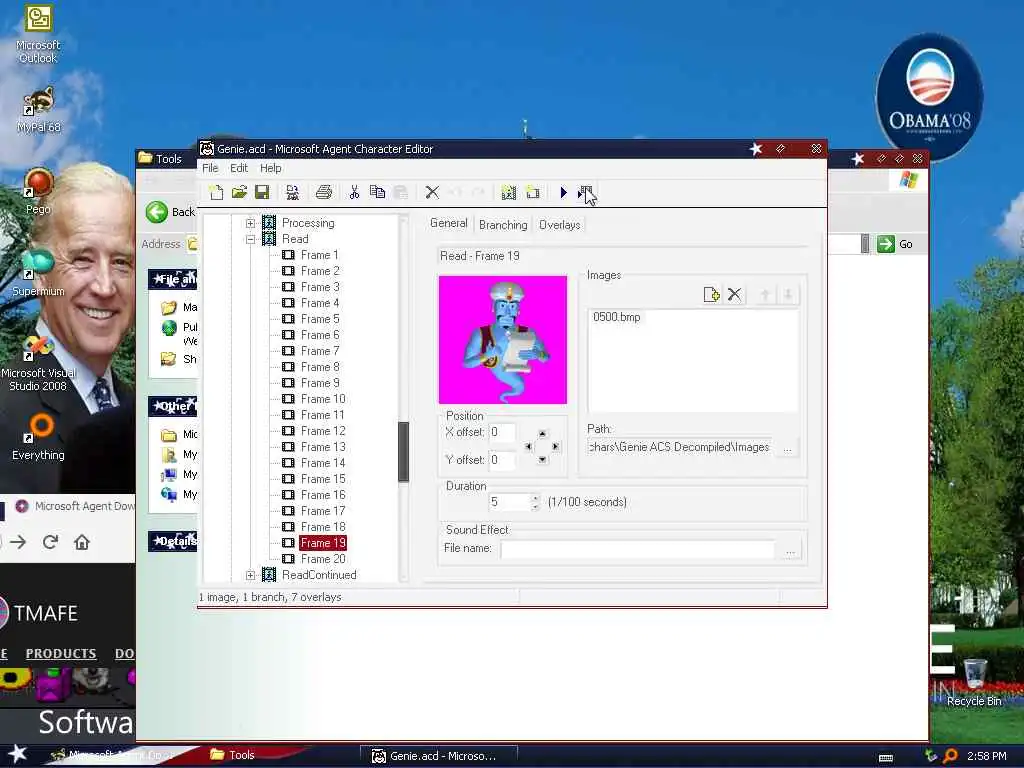The width and height of the screenshot is (1024, 768).
Task: Click the Delete Image X icon in Images group
Action: (734, 295)
